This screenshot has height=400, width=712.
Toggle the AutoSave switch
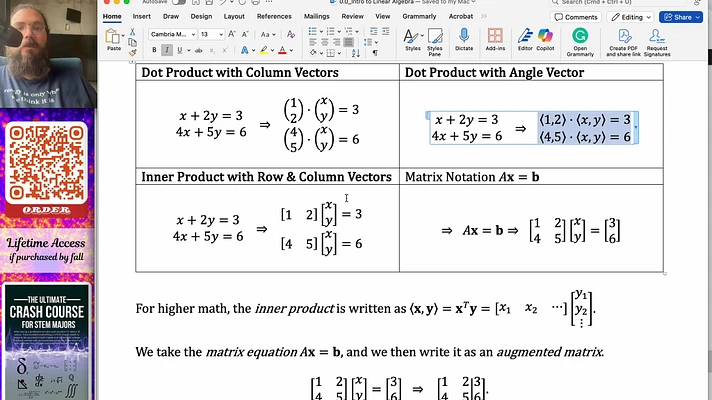tap(179, 2)
